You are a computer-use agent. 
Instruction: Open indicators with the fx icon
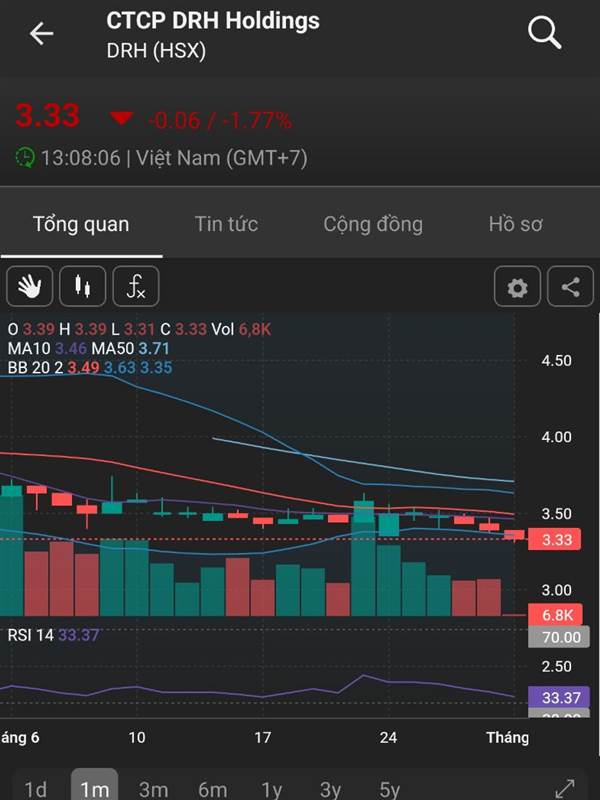136,286
